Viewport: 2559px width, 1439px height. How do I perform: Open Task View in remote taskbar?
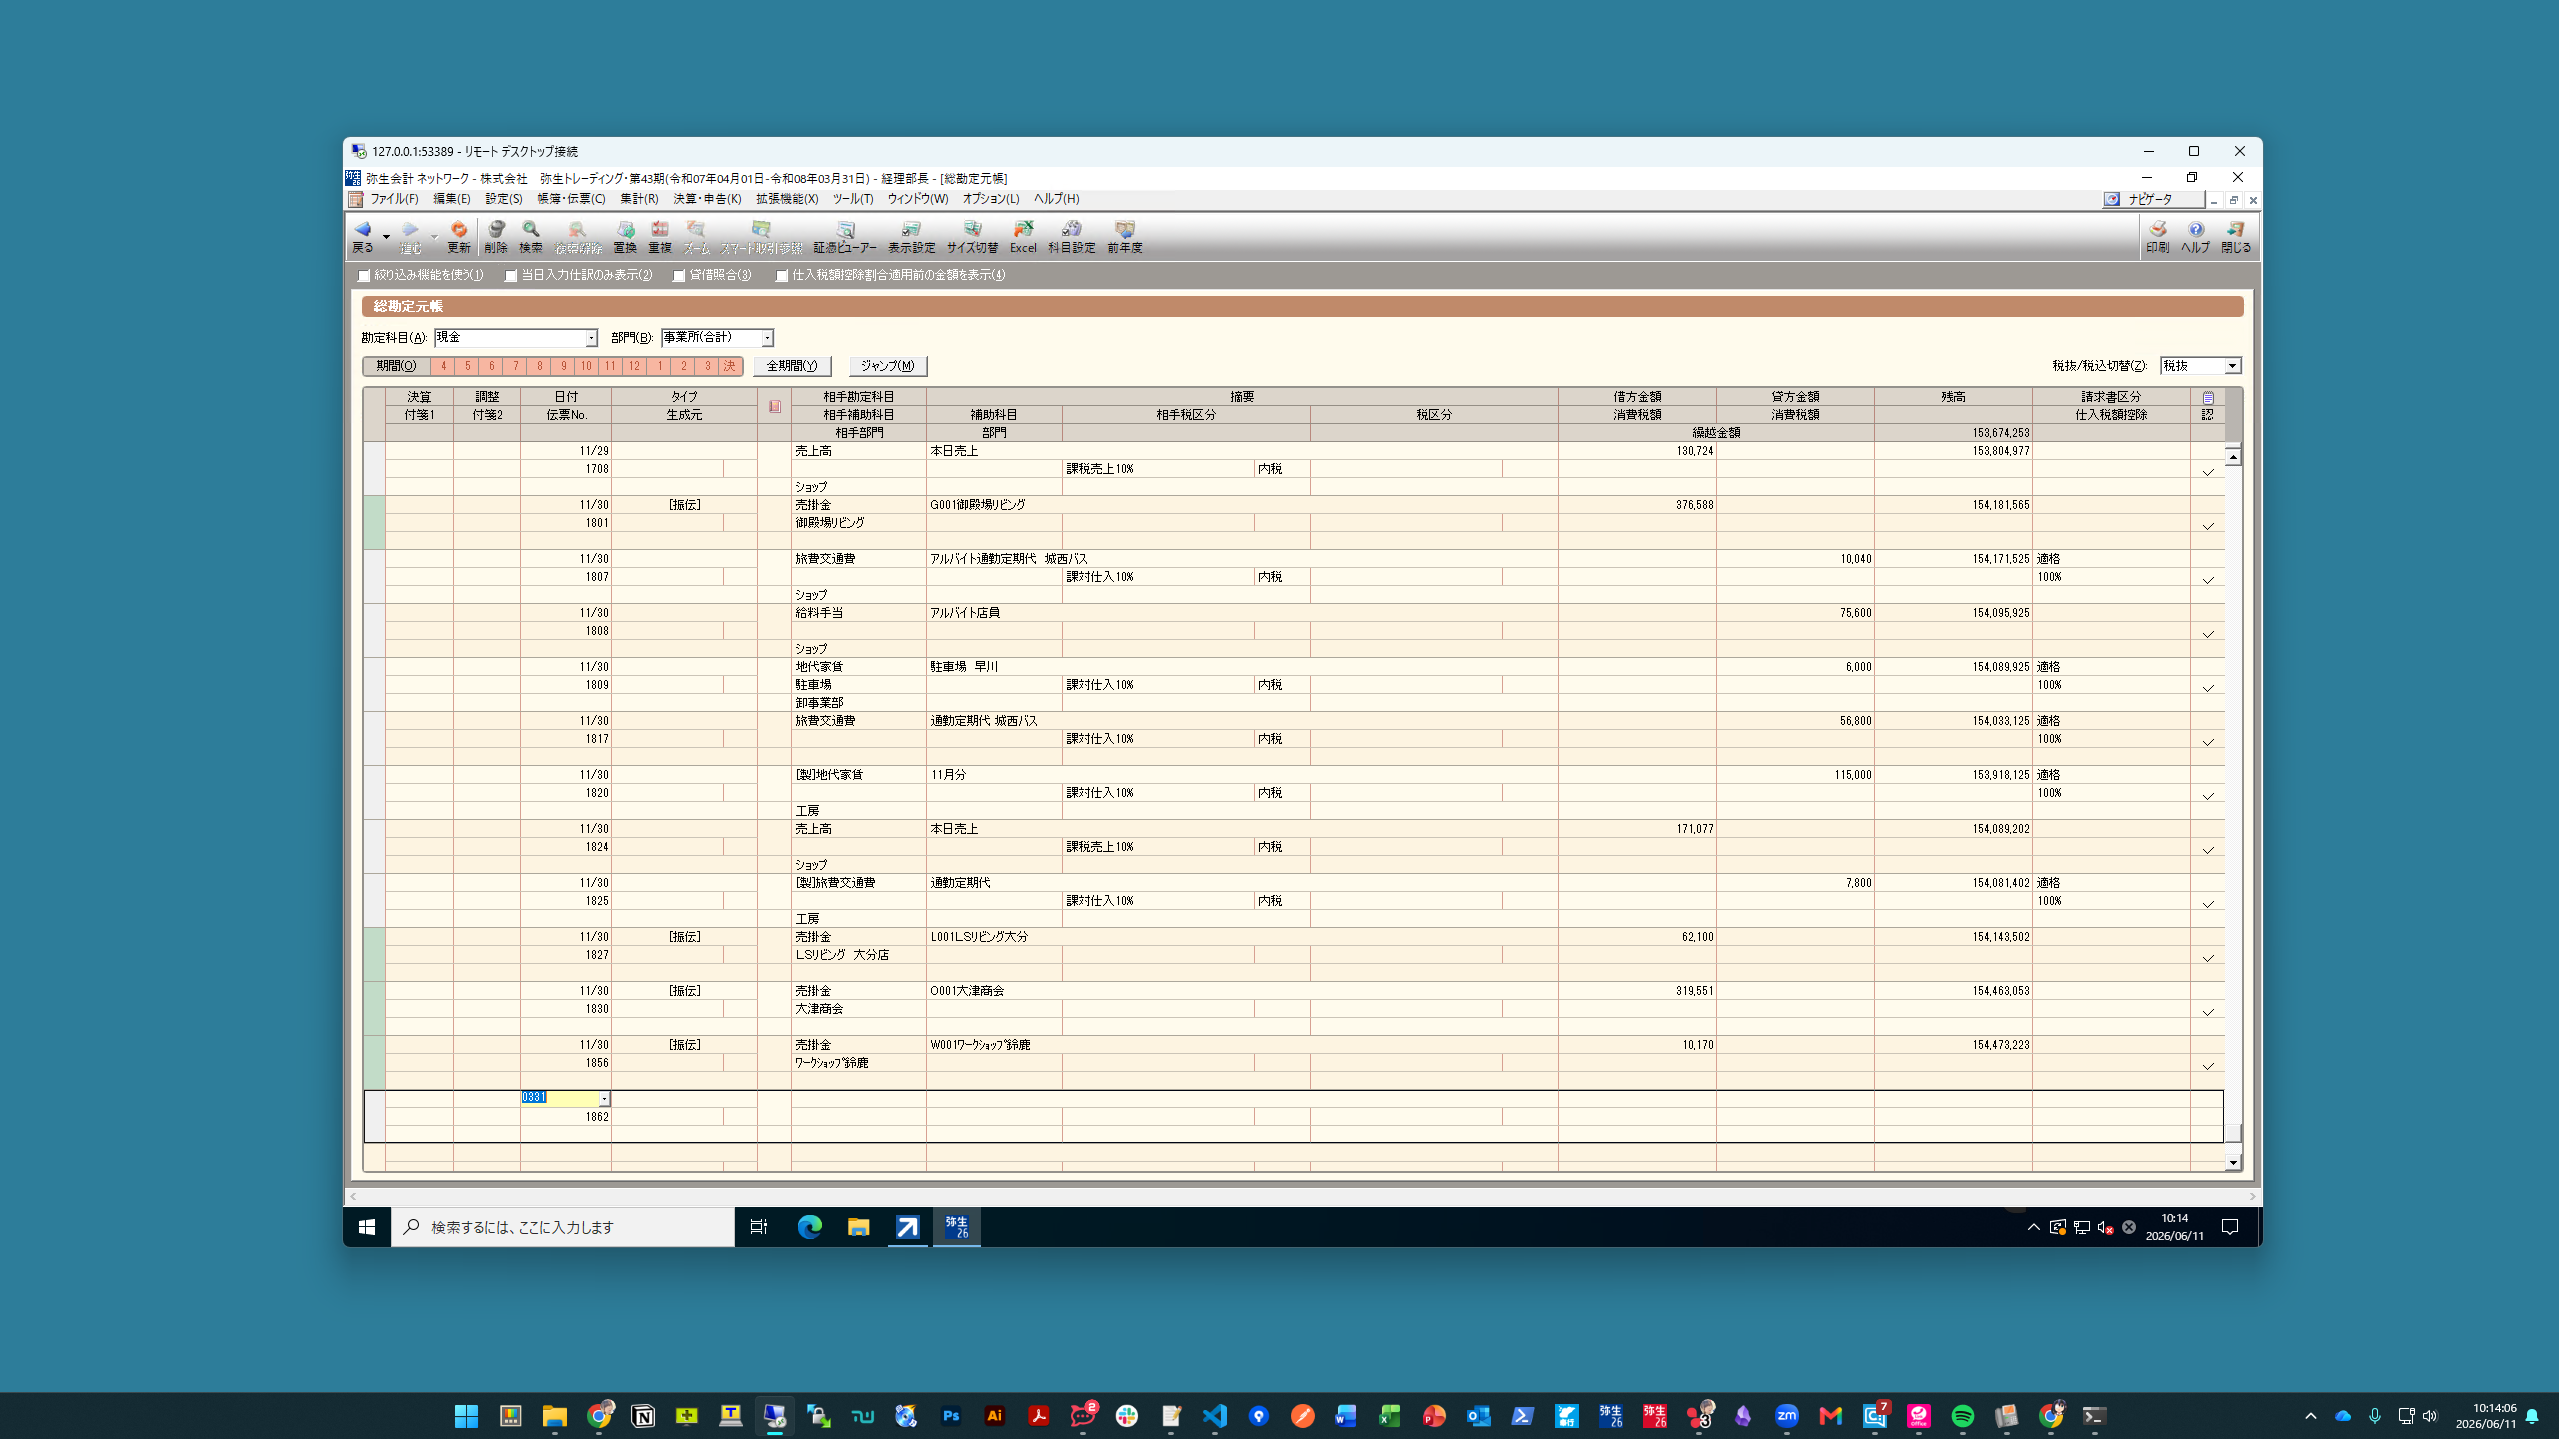(x=759, y=1226)
